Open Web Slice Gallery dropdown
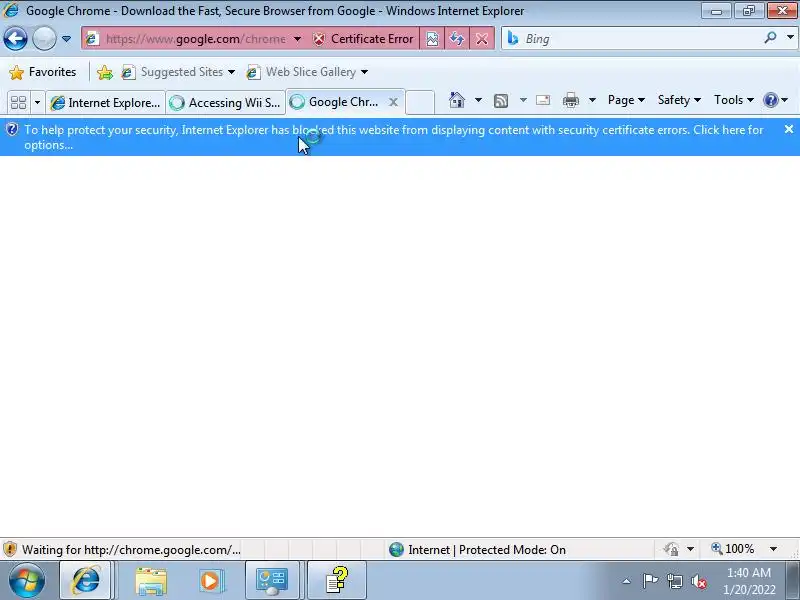800x600 pixels. coord(307,72)
